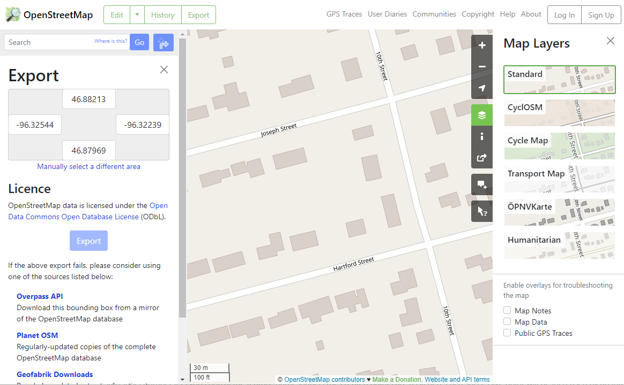
Task: Go to GPS Traces
Action: coord(344,14)
